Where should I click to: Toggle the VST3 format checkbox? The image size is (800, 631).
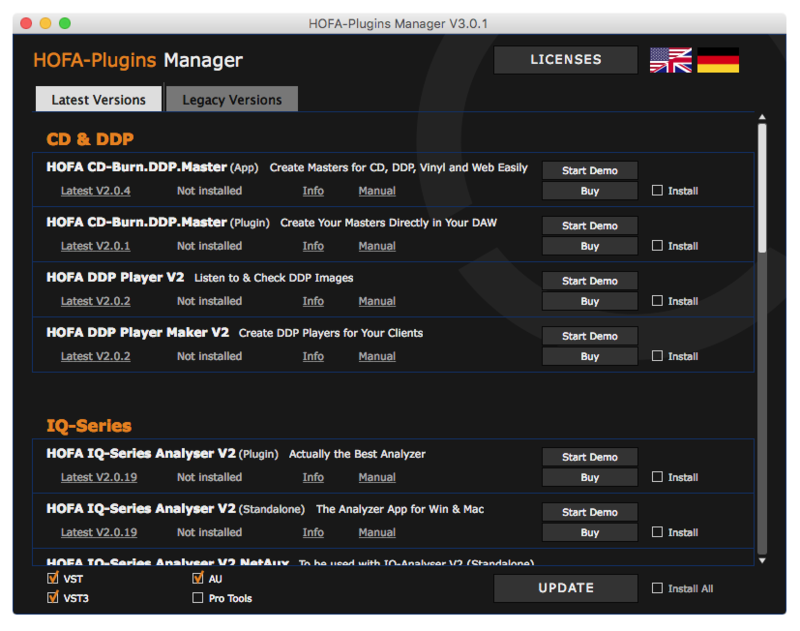[53, 598]
